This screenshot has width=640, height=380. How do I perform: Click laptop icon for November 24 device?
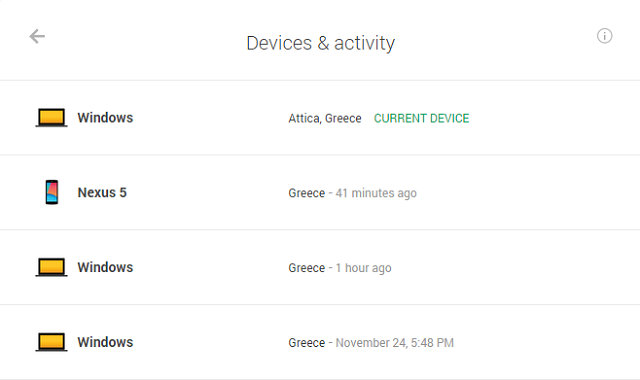[x=51, y=342]
